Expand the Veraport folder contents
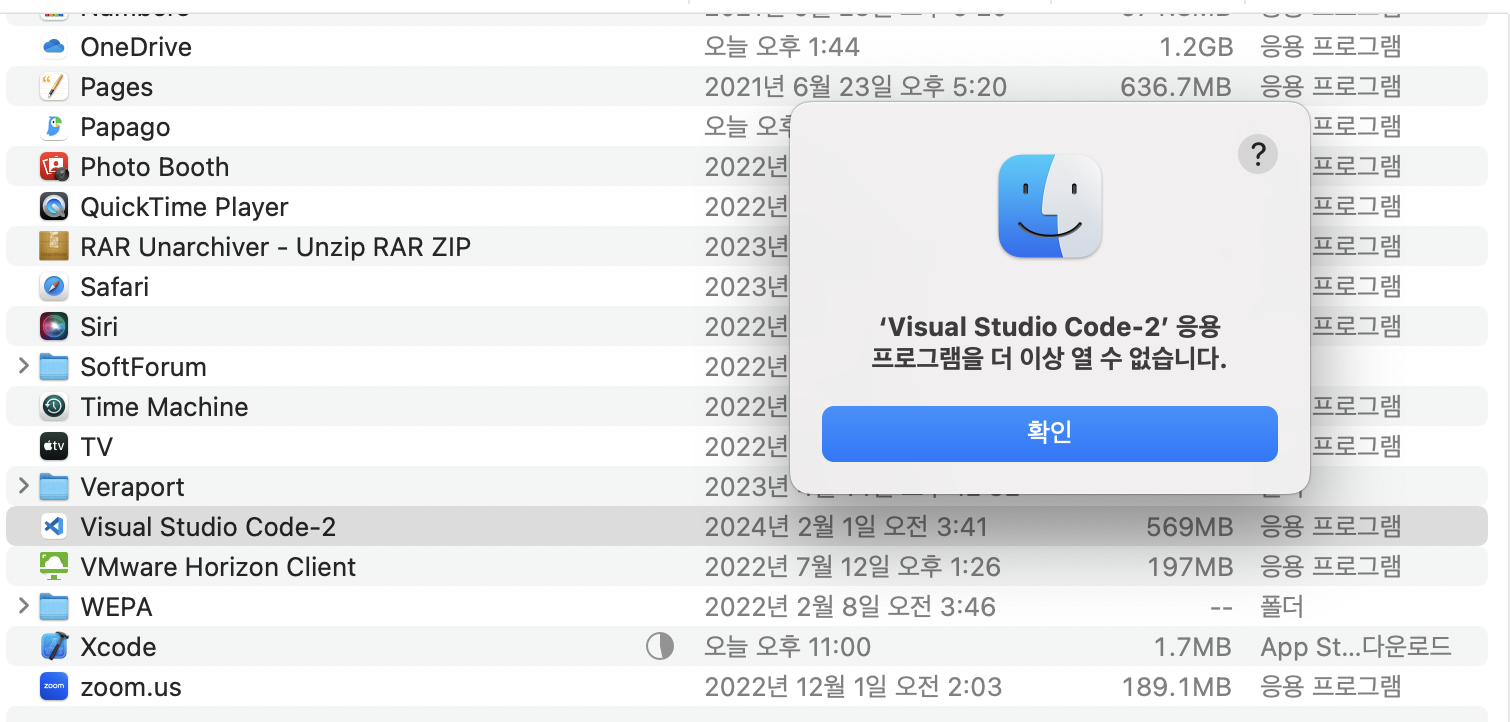 [24, 487]
